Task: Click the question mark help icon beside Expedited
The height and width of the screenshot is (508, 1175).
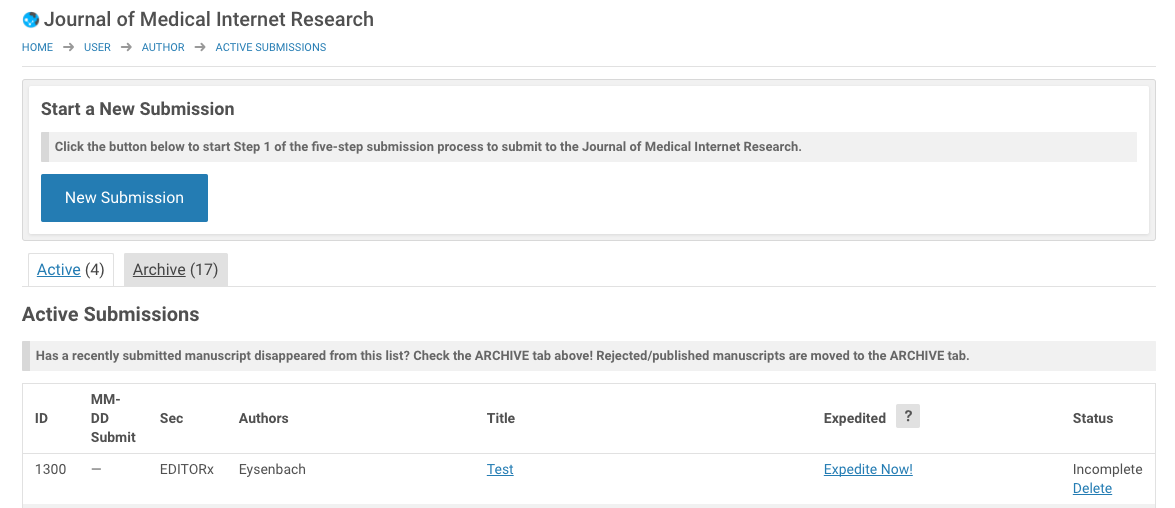Action: click(907, 417)
